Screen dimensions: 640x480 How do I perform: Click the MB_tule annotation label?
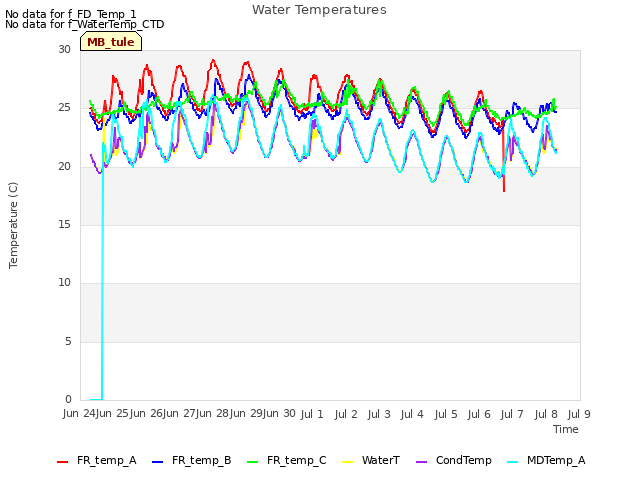click(111, 42)
